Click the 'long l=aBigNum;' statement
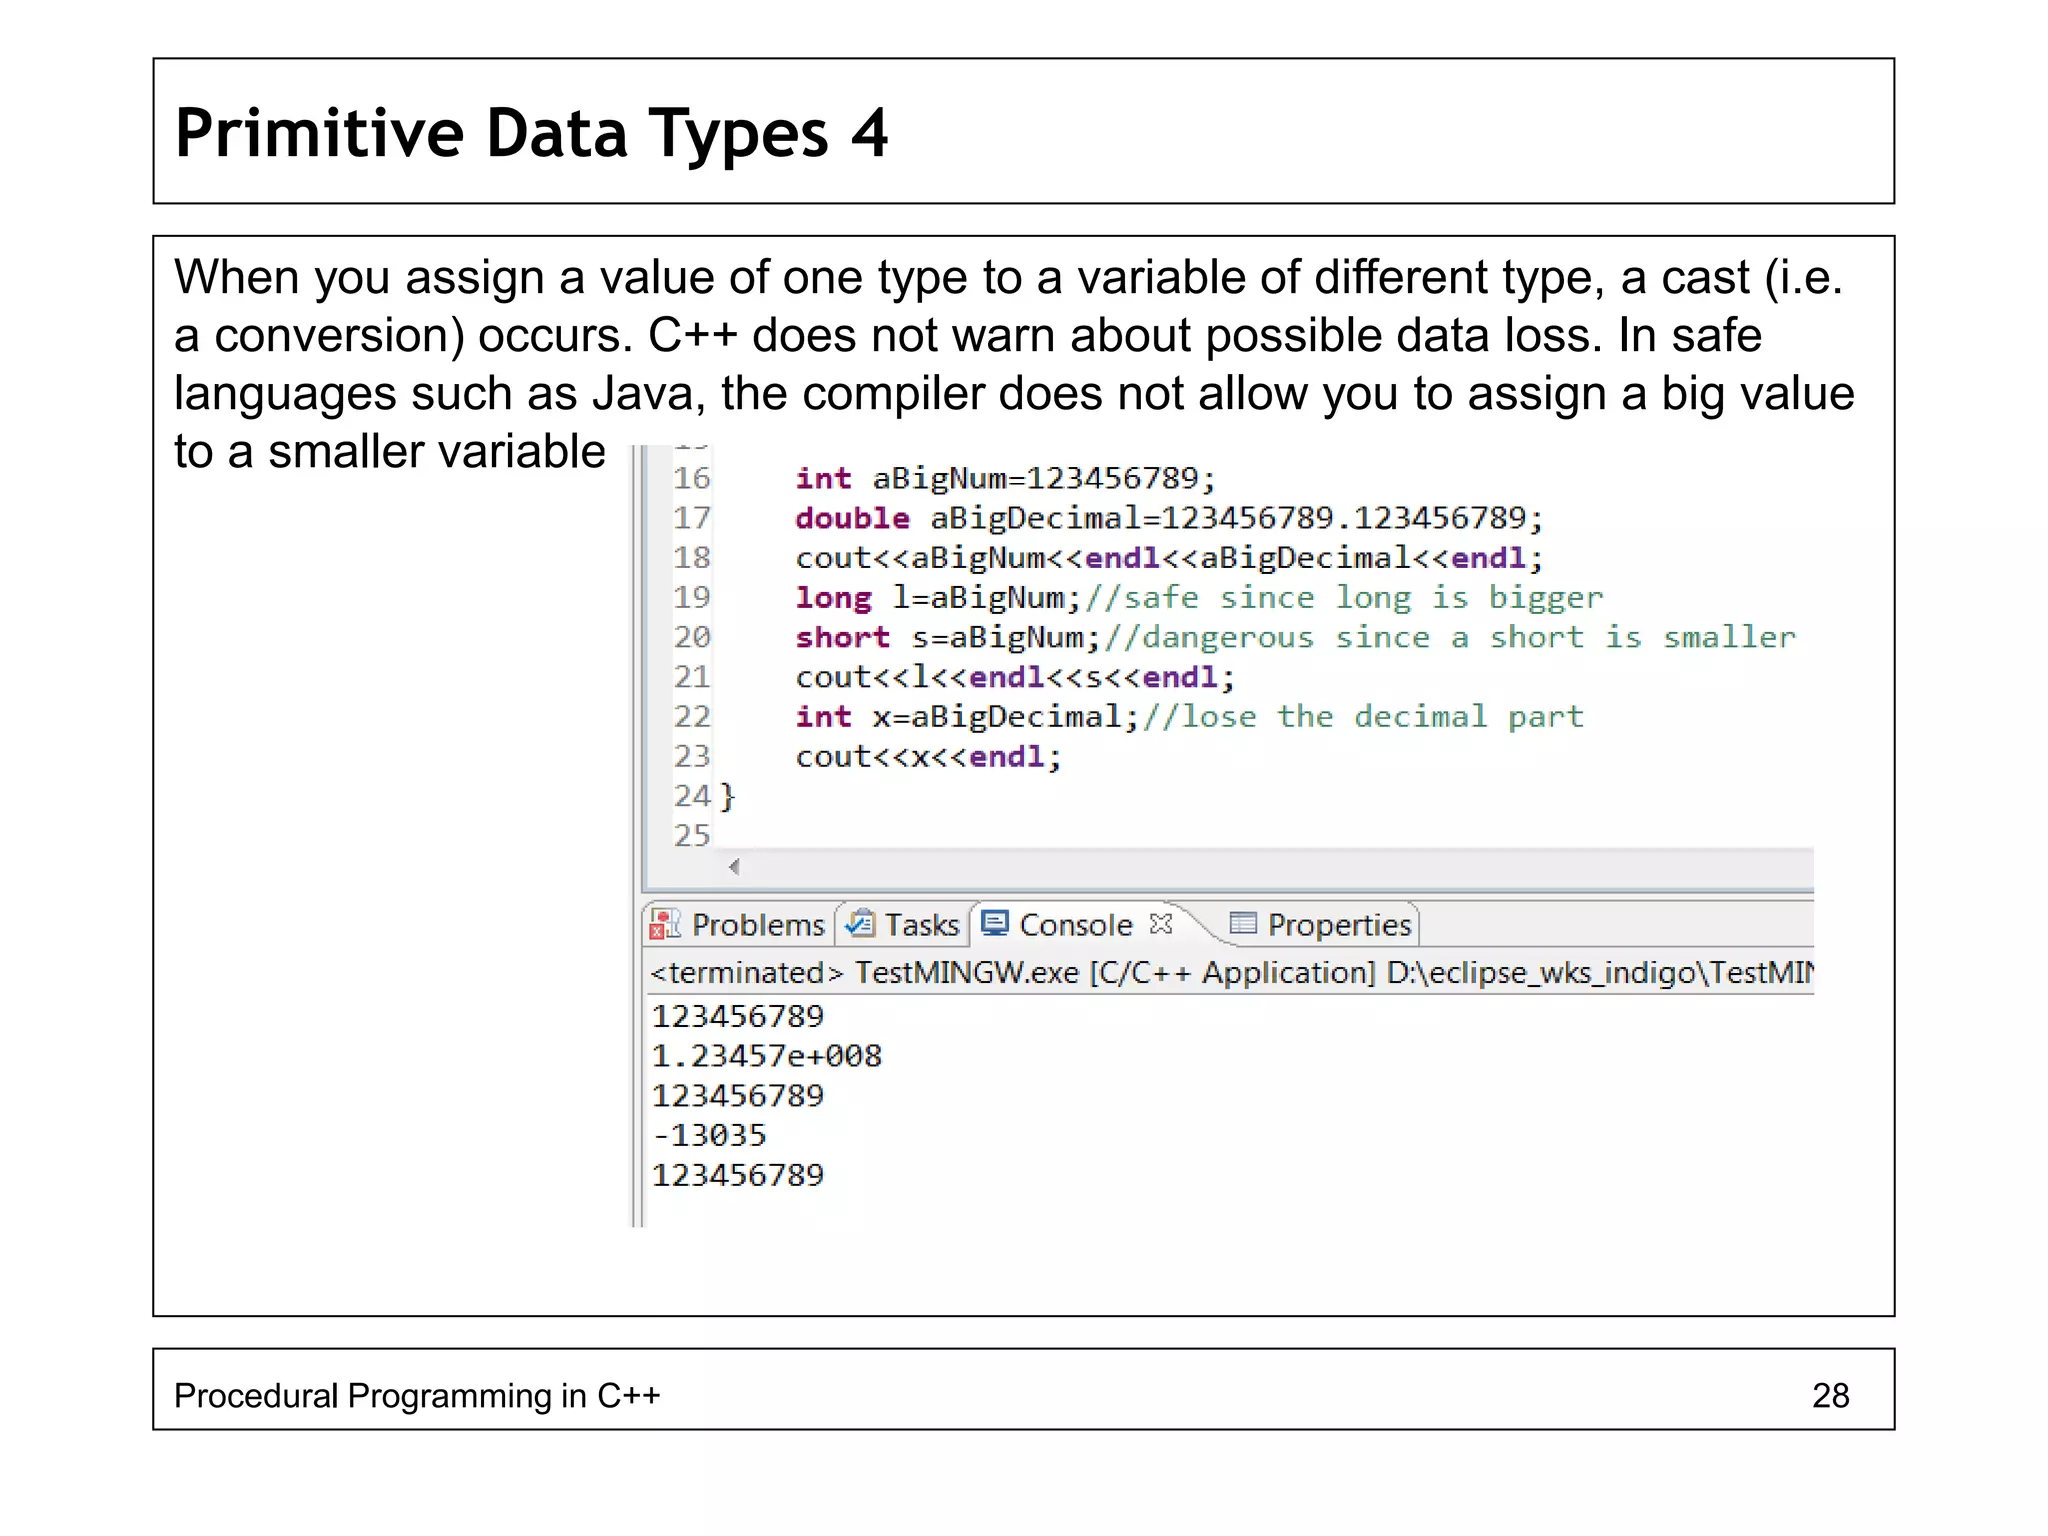The image size is (2048, 1536). point(939,598)
